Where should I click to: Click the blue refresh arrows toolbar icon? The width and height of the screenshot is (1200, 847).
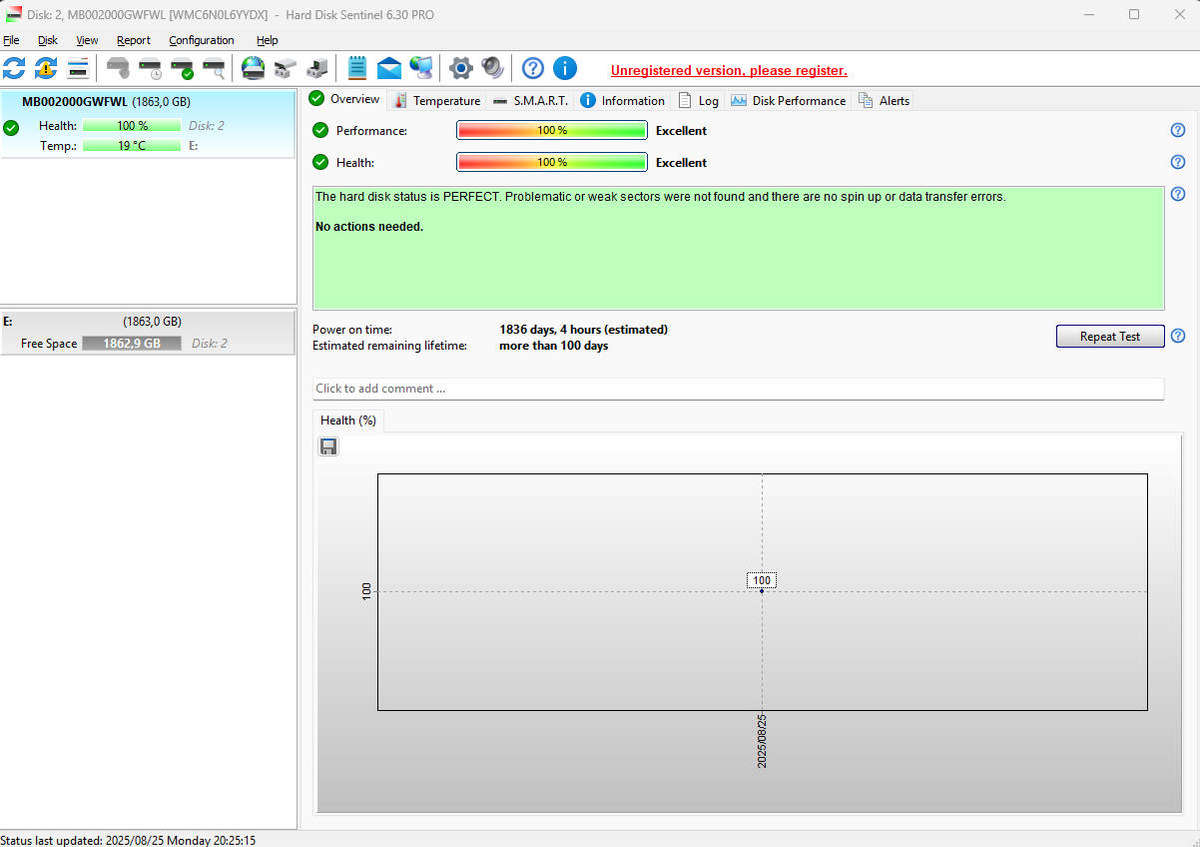tap(15, 68)
